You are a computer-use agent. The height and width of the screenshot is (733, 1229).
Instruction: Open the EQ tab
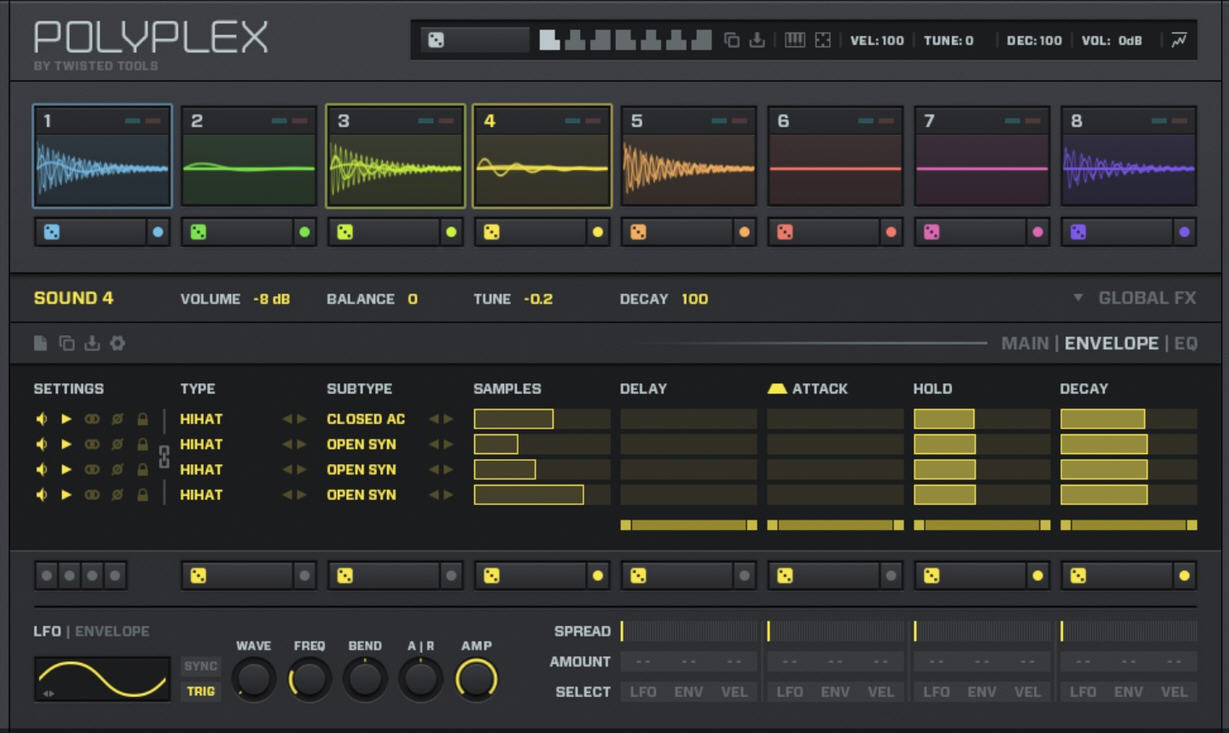1187,342
